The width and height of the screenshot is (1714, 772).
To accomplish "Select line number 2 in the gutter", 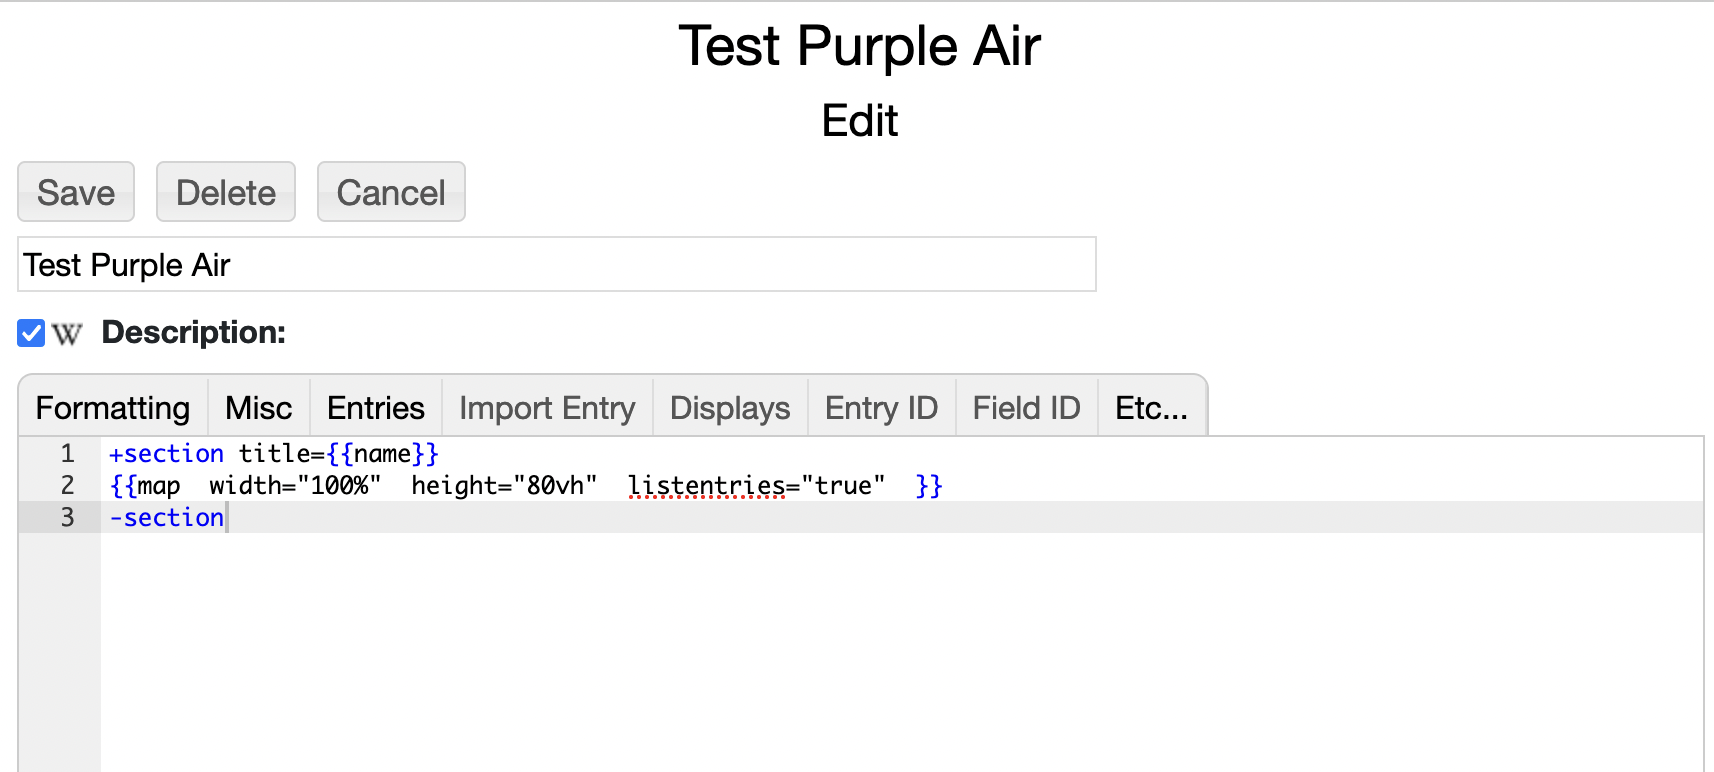I will click(67, 485).
